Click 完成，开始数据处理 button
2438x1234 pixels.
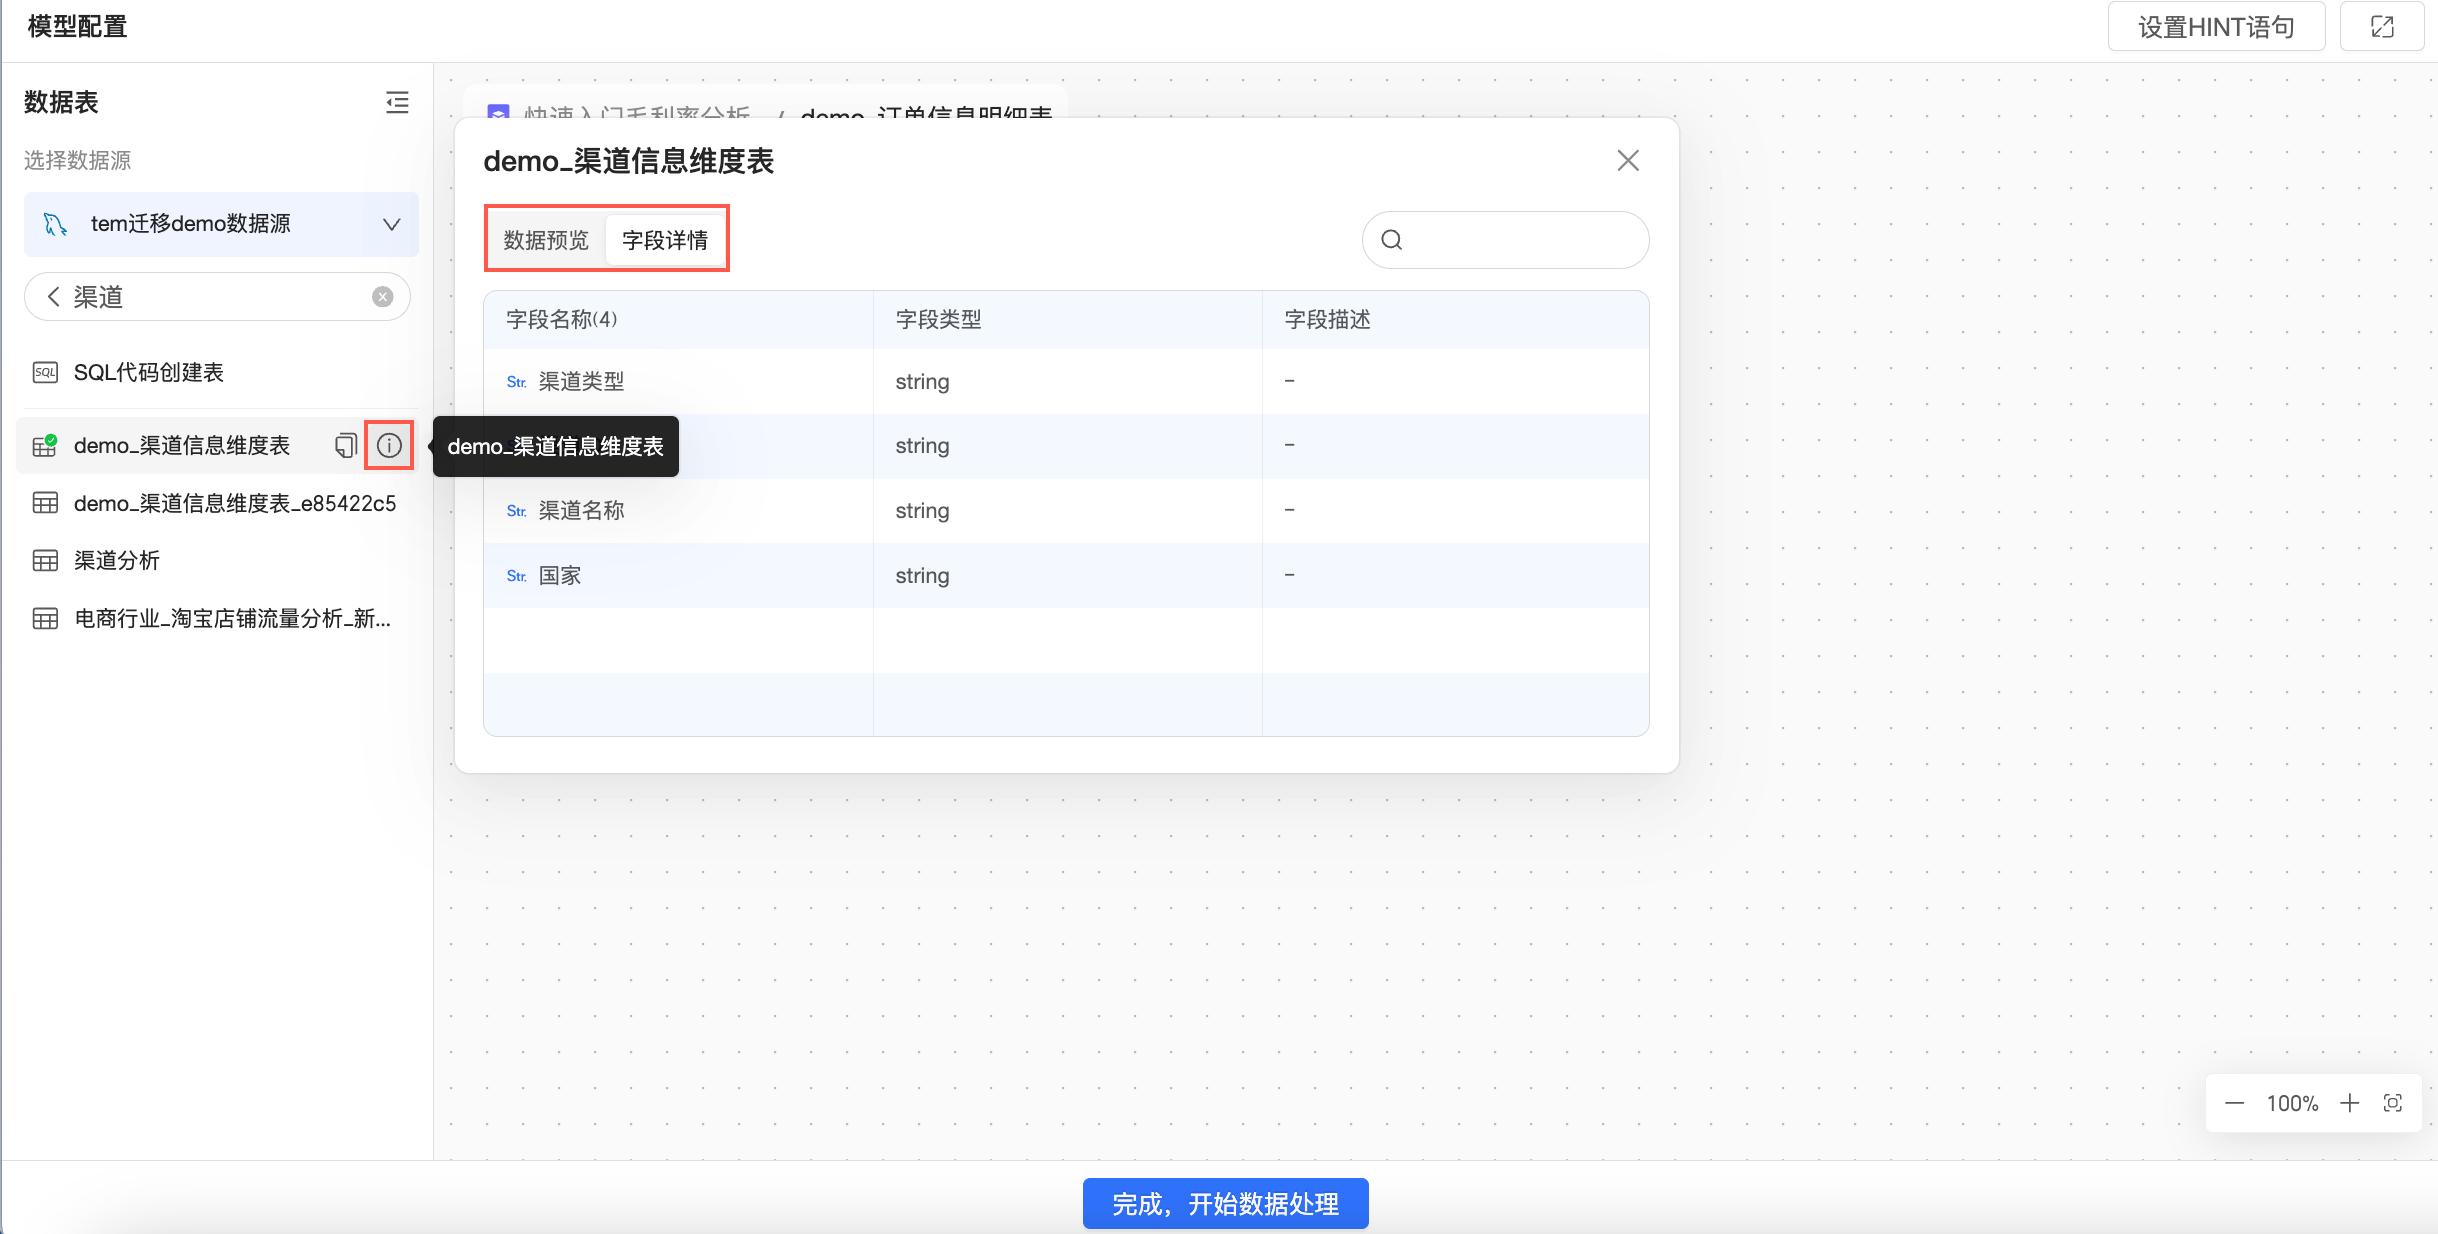(x=1225, y=1204)
